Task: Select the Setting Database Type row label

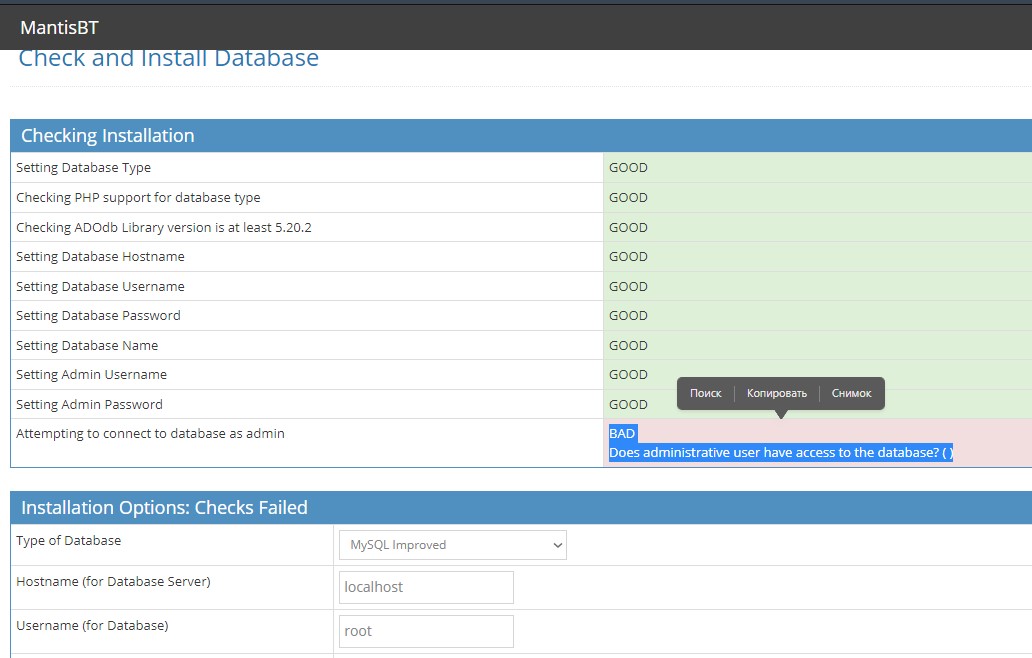Action: point(84,168)
